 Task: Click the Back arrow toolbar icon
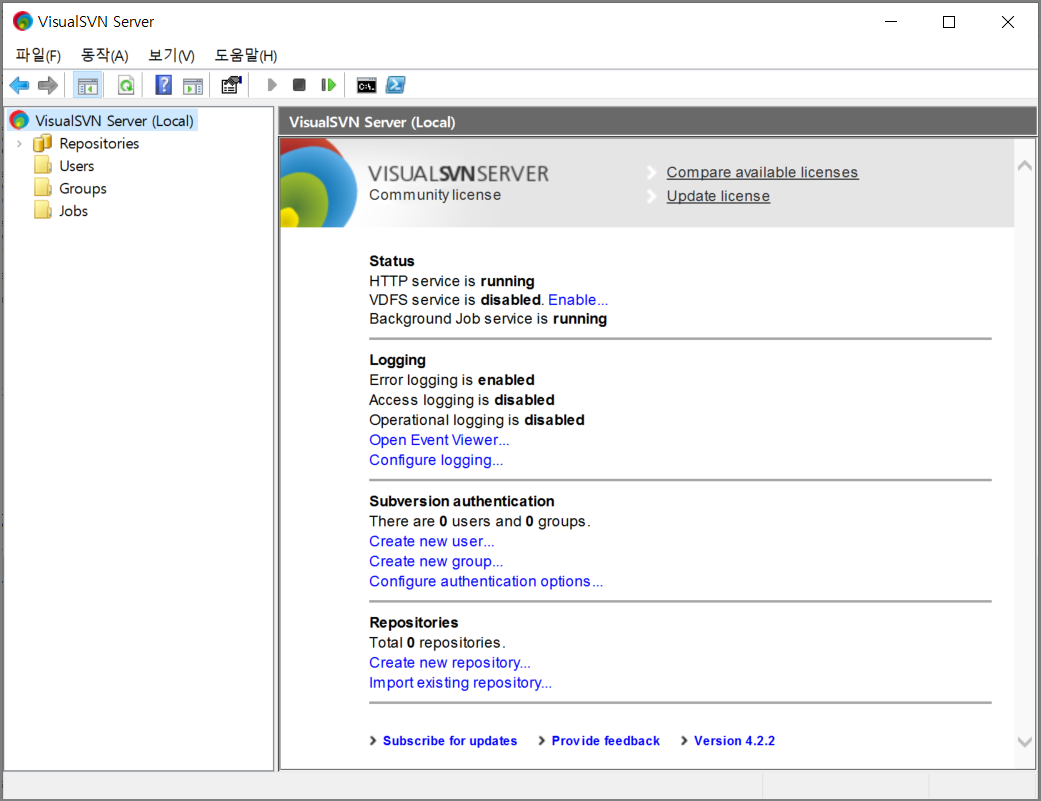point(19,85)
